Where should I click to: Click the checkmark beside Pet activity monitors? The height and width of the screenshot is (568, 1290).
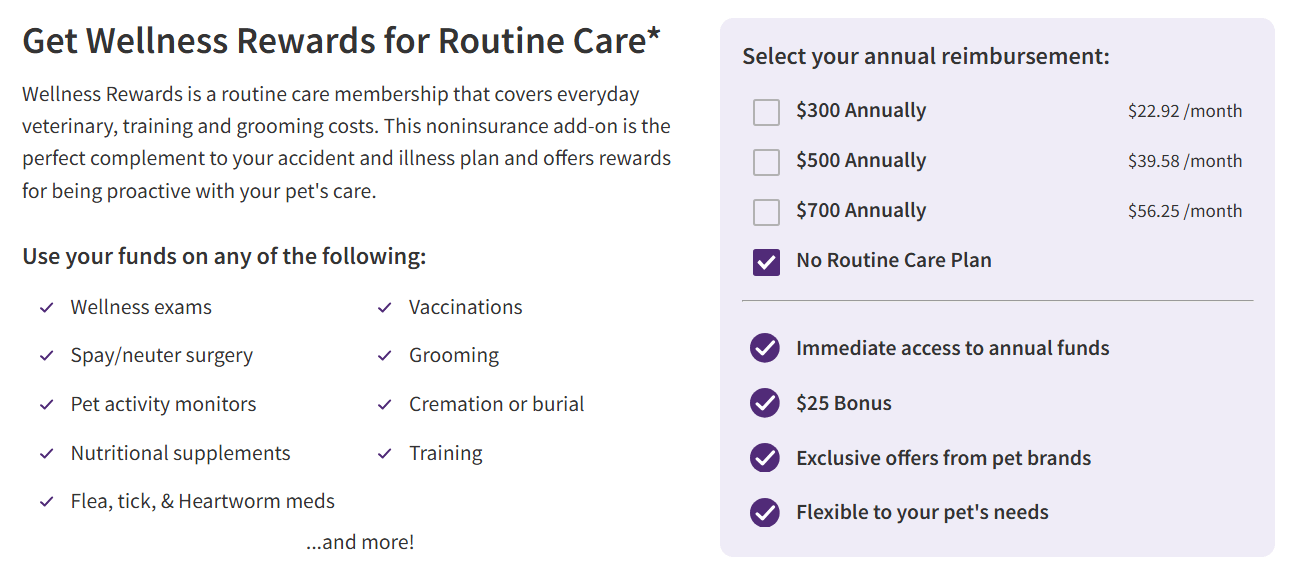tap(46, 405)
